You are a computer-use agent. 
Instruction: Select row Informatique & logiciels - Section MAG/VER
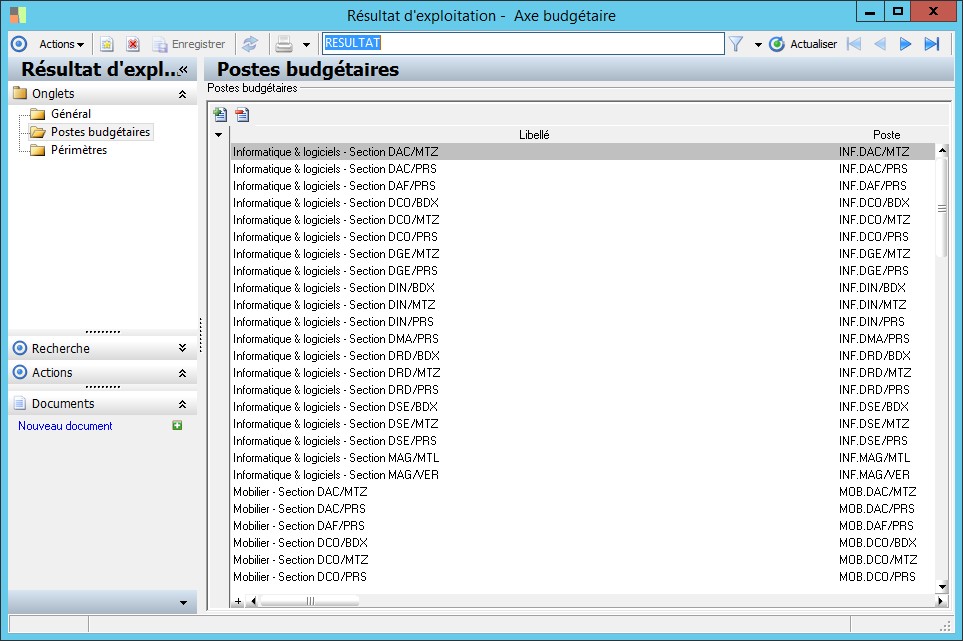(x=583, y=475)
